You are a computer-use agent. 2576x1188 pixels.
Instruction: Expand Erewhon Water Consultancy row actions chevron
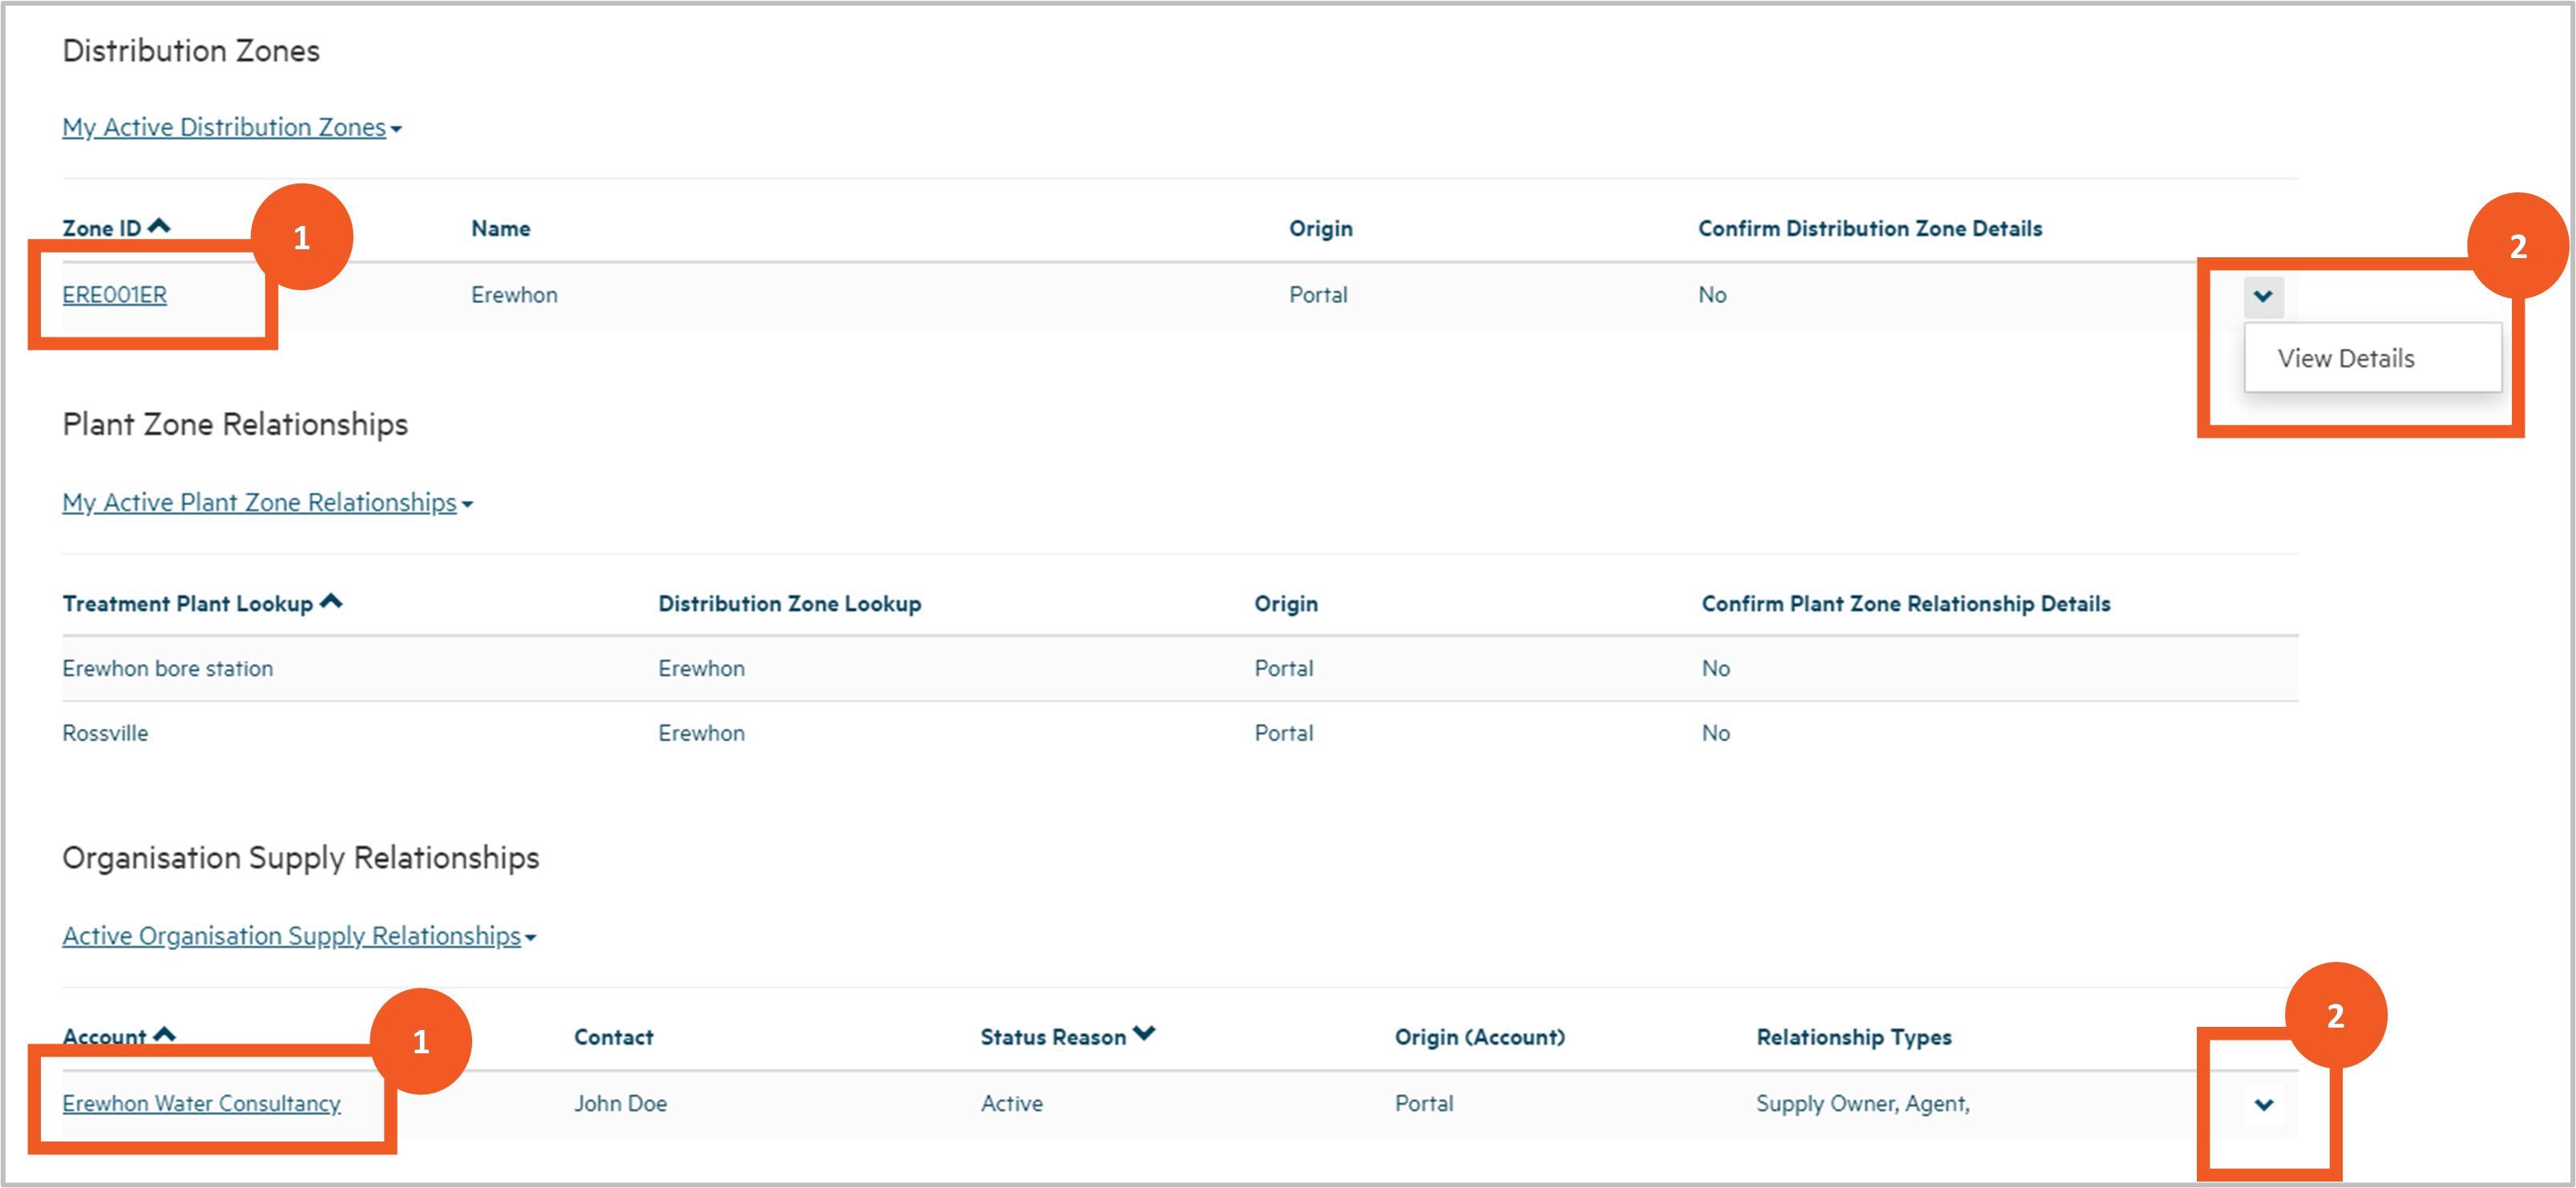click(x=2264, y=1104)
